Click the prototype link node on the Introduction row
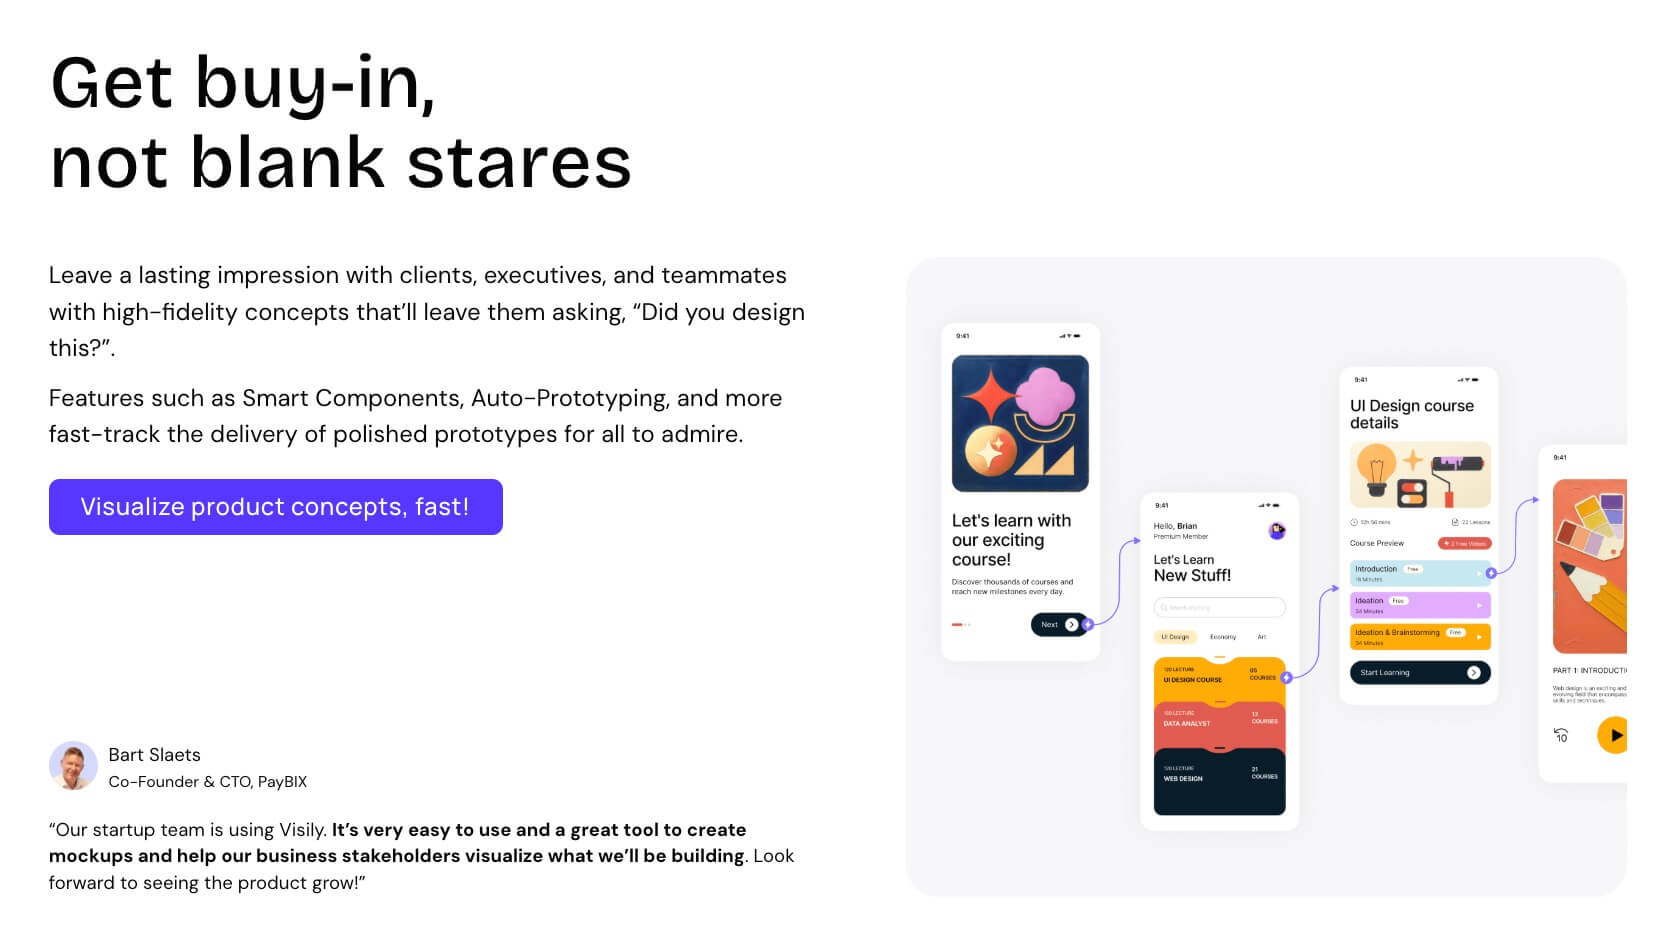The height and width of the screenshot is (932, 1676). point(1491,573)
